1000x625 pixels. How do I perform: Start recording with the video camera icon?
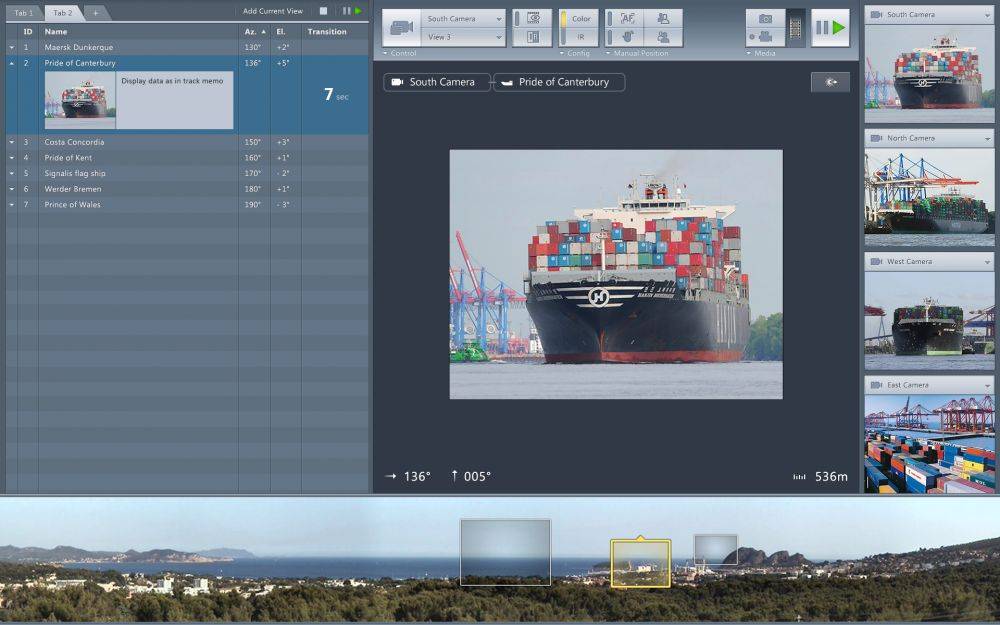(765, 37)
